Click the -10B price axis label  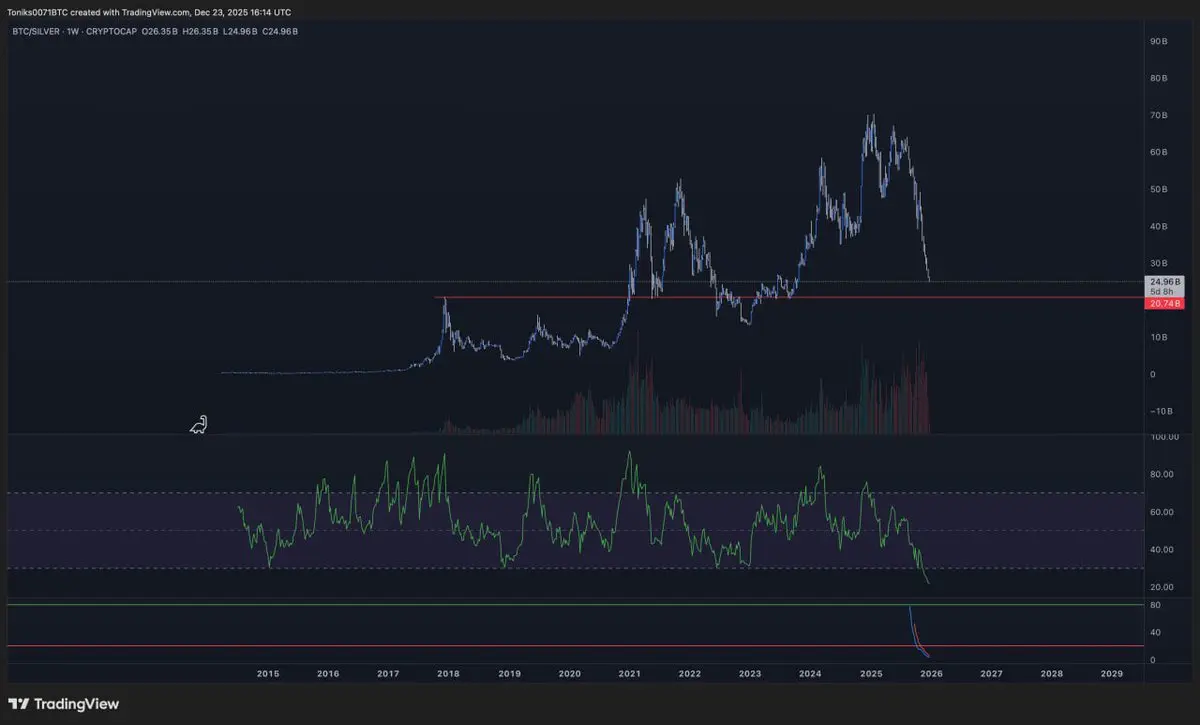coord(1160,411)
